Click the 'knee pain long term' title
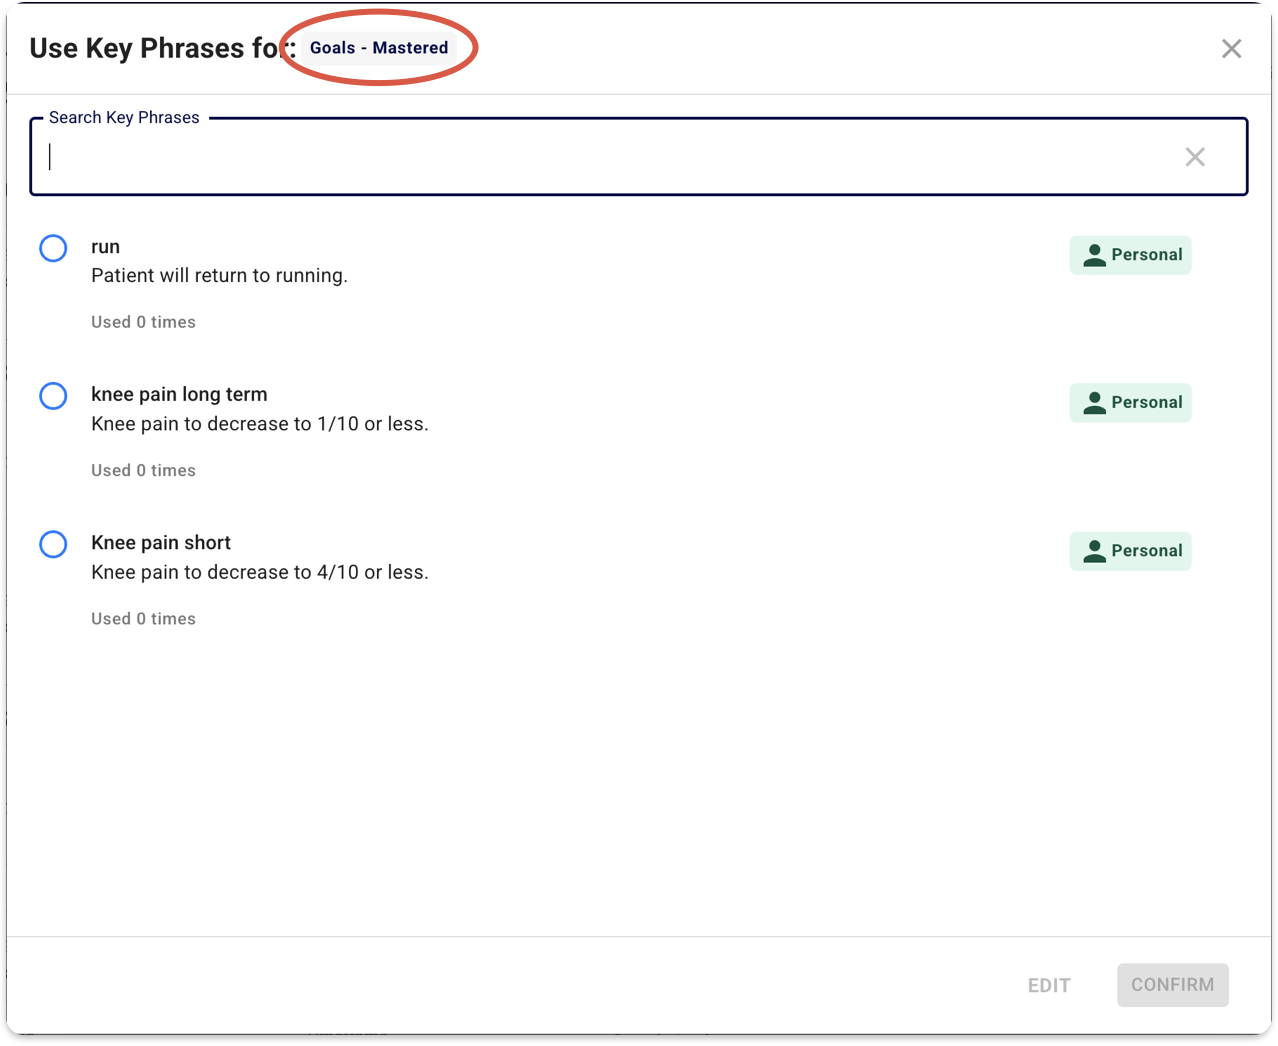Viewport: 1278px width, 1046px height. [x=179, y=395]
